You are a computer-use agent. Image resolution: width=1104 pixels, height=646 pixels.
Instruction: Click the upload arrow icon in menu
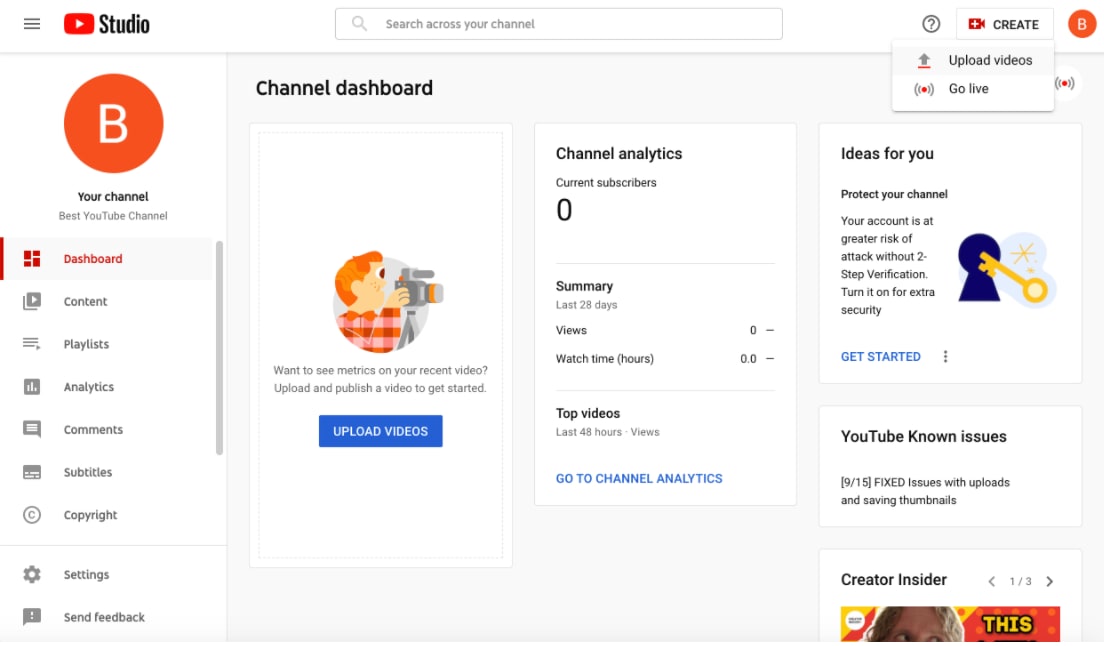[924, 61]
